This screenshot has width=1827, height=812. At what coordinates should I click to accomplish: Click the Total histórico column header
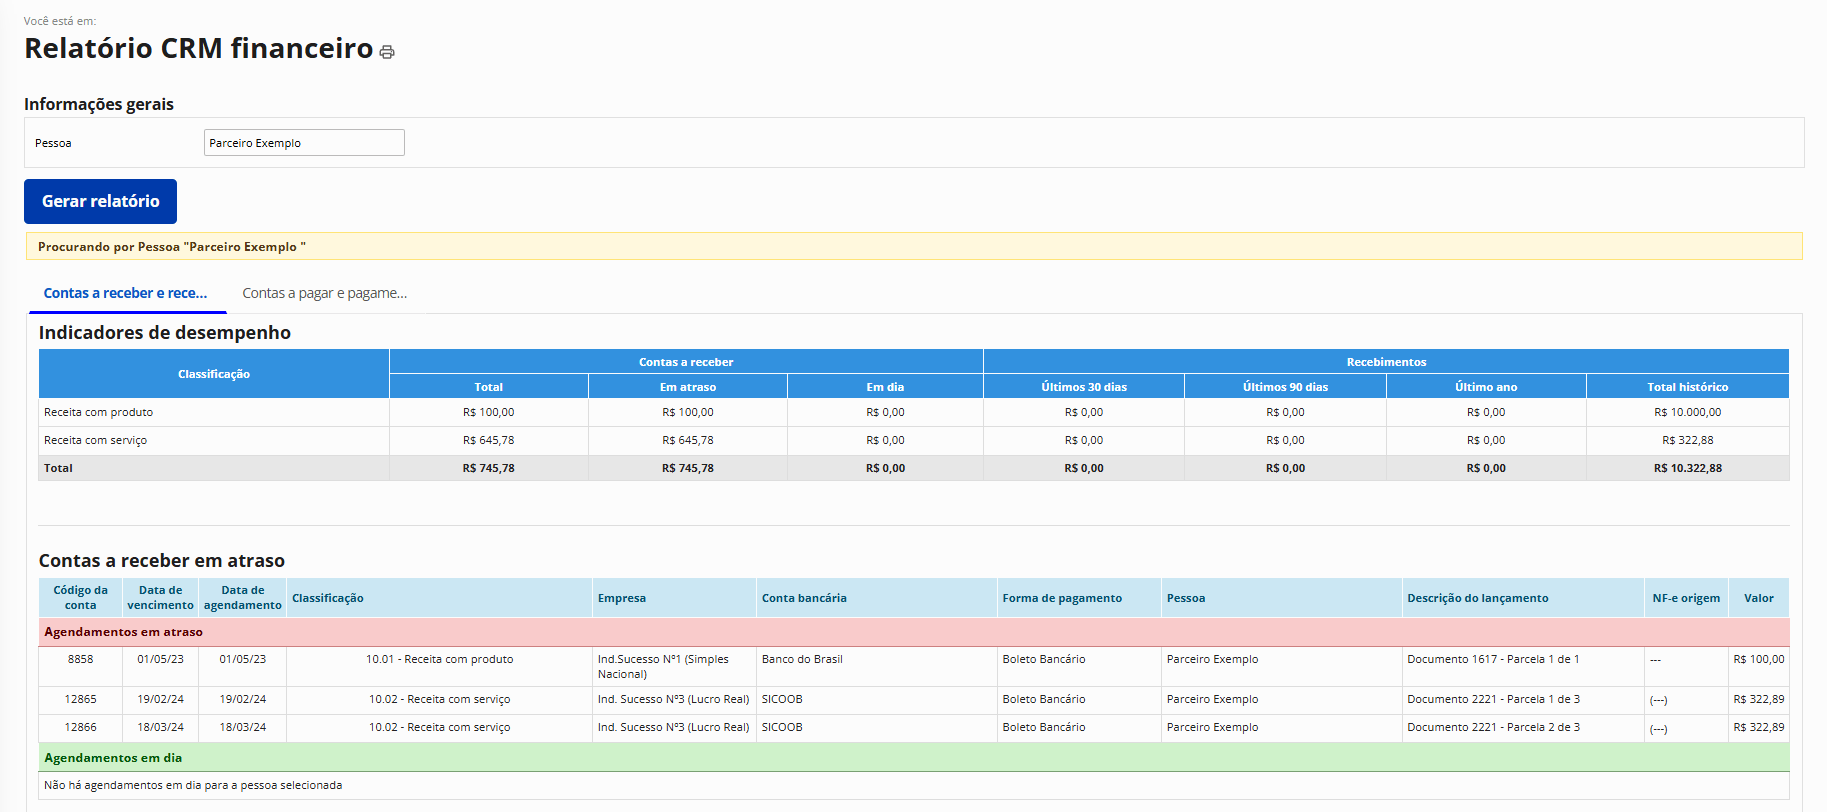click(1687, 387)
